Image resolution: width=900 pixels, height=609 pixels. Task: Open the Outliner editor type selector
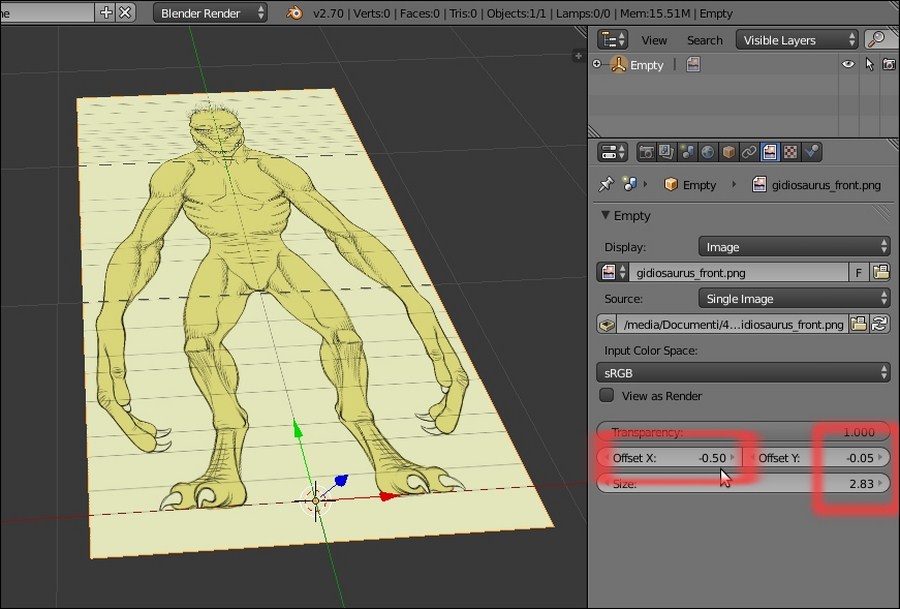(x=612, y=40)
